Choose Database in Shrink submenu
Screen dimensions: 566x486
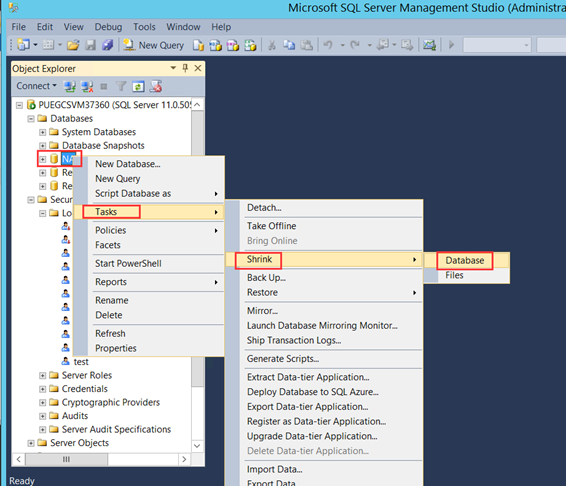[x=467, y=260]
